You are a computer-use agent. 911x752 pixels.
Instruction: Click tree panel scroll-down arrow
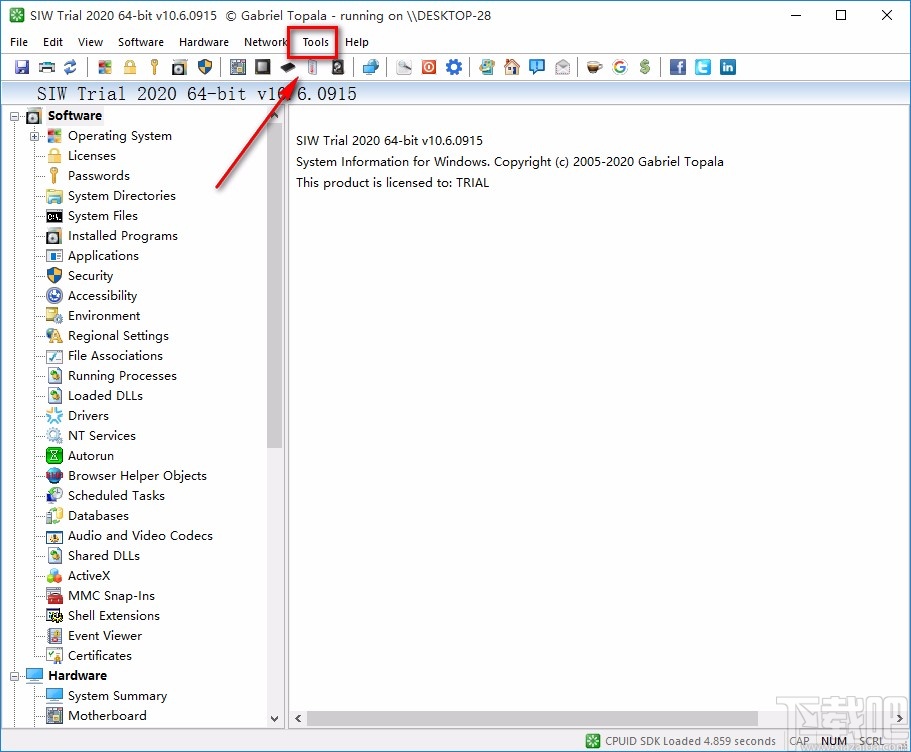pyautogui.click(x=274, y=719)
